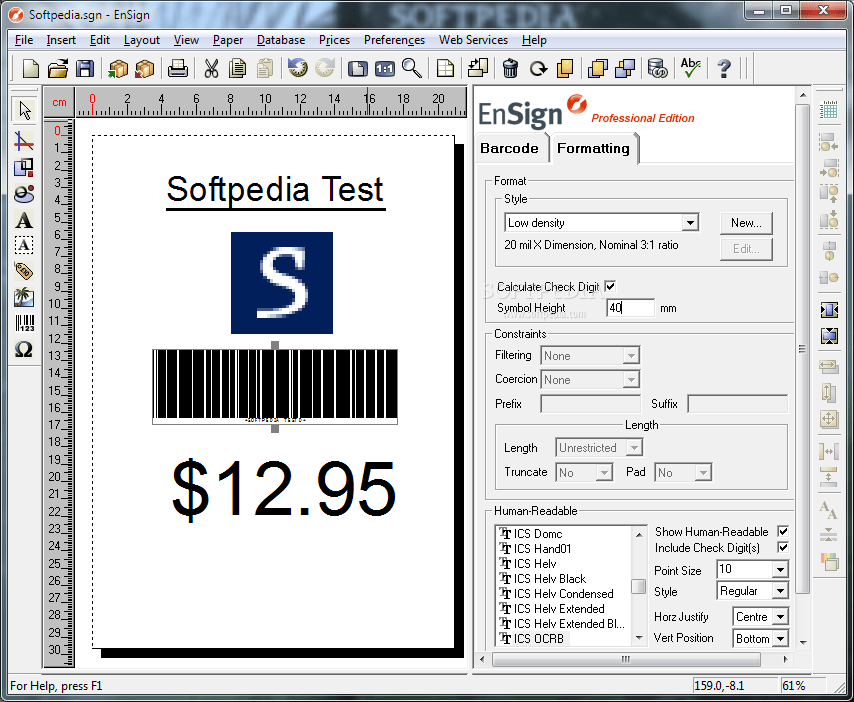Viewport: 854px width, 702px height.
Task: Open the Low density style dropdown
Action: click(x=690, y=222)
